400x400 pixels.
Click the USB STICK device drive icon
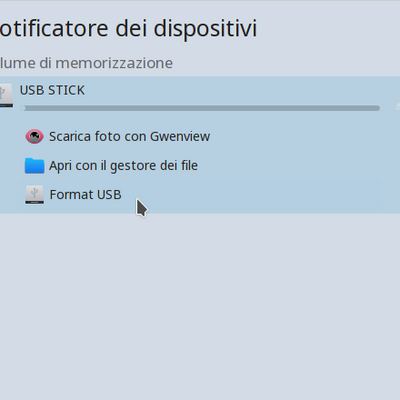(6, 95)
